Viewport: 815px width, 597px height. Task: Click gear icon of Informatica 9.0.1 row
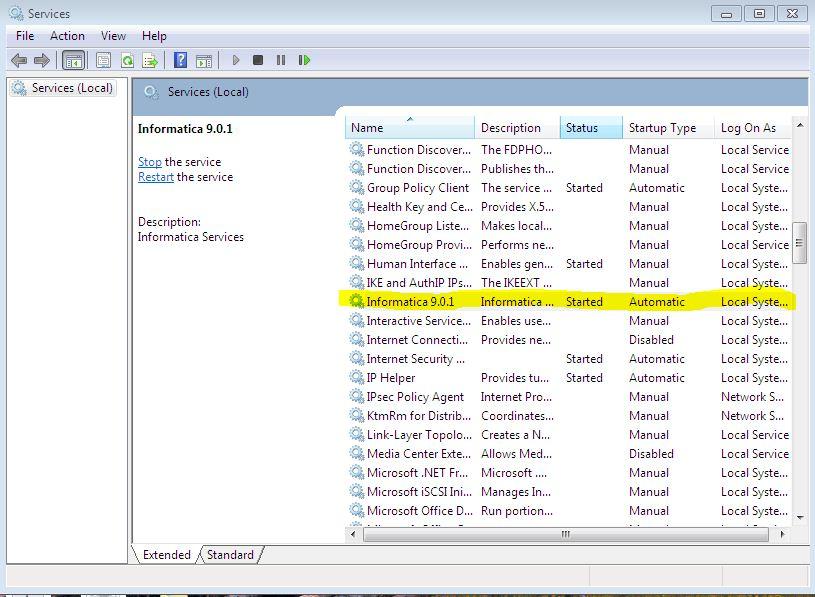357,301
